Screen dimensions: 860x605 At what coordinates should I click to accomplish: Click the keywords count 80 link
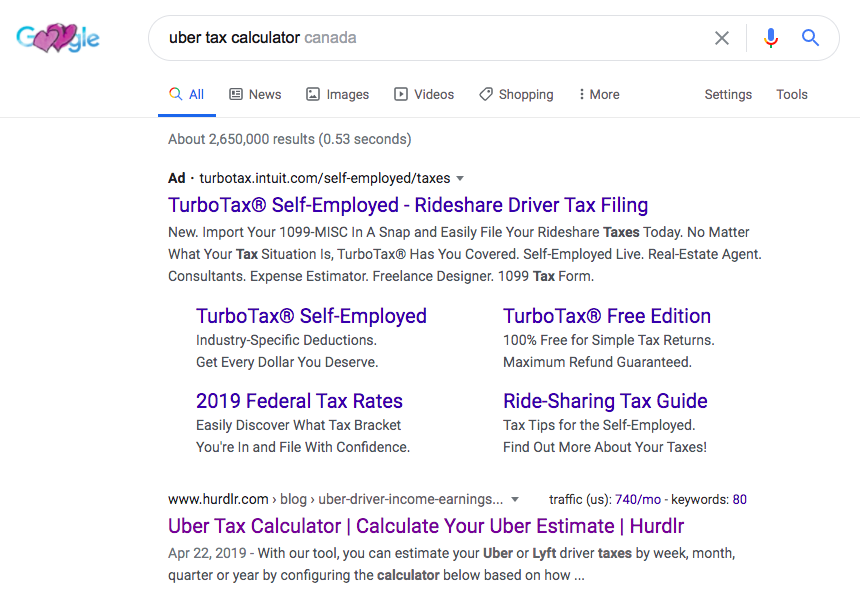(x=739, y=499)
